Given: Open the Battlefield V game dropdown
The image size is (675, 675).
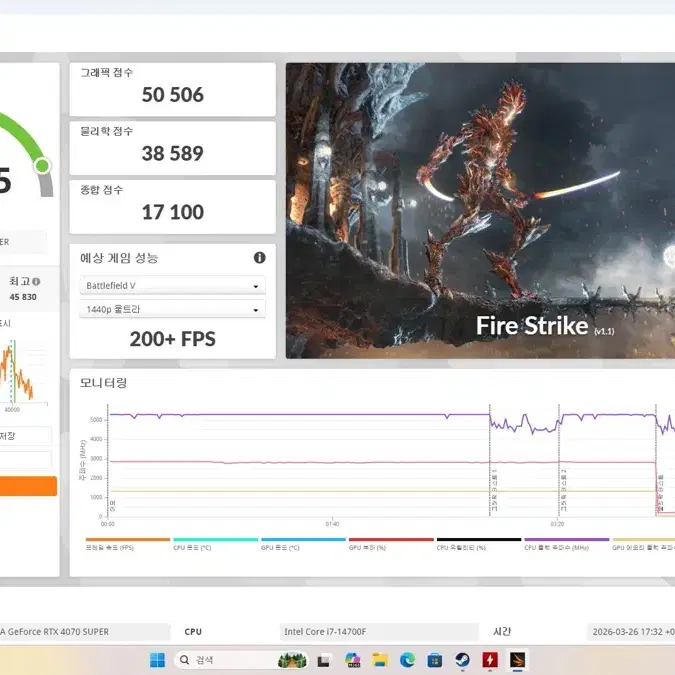Looking at the screenshot, I should tap(173, 285).
